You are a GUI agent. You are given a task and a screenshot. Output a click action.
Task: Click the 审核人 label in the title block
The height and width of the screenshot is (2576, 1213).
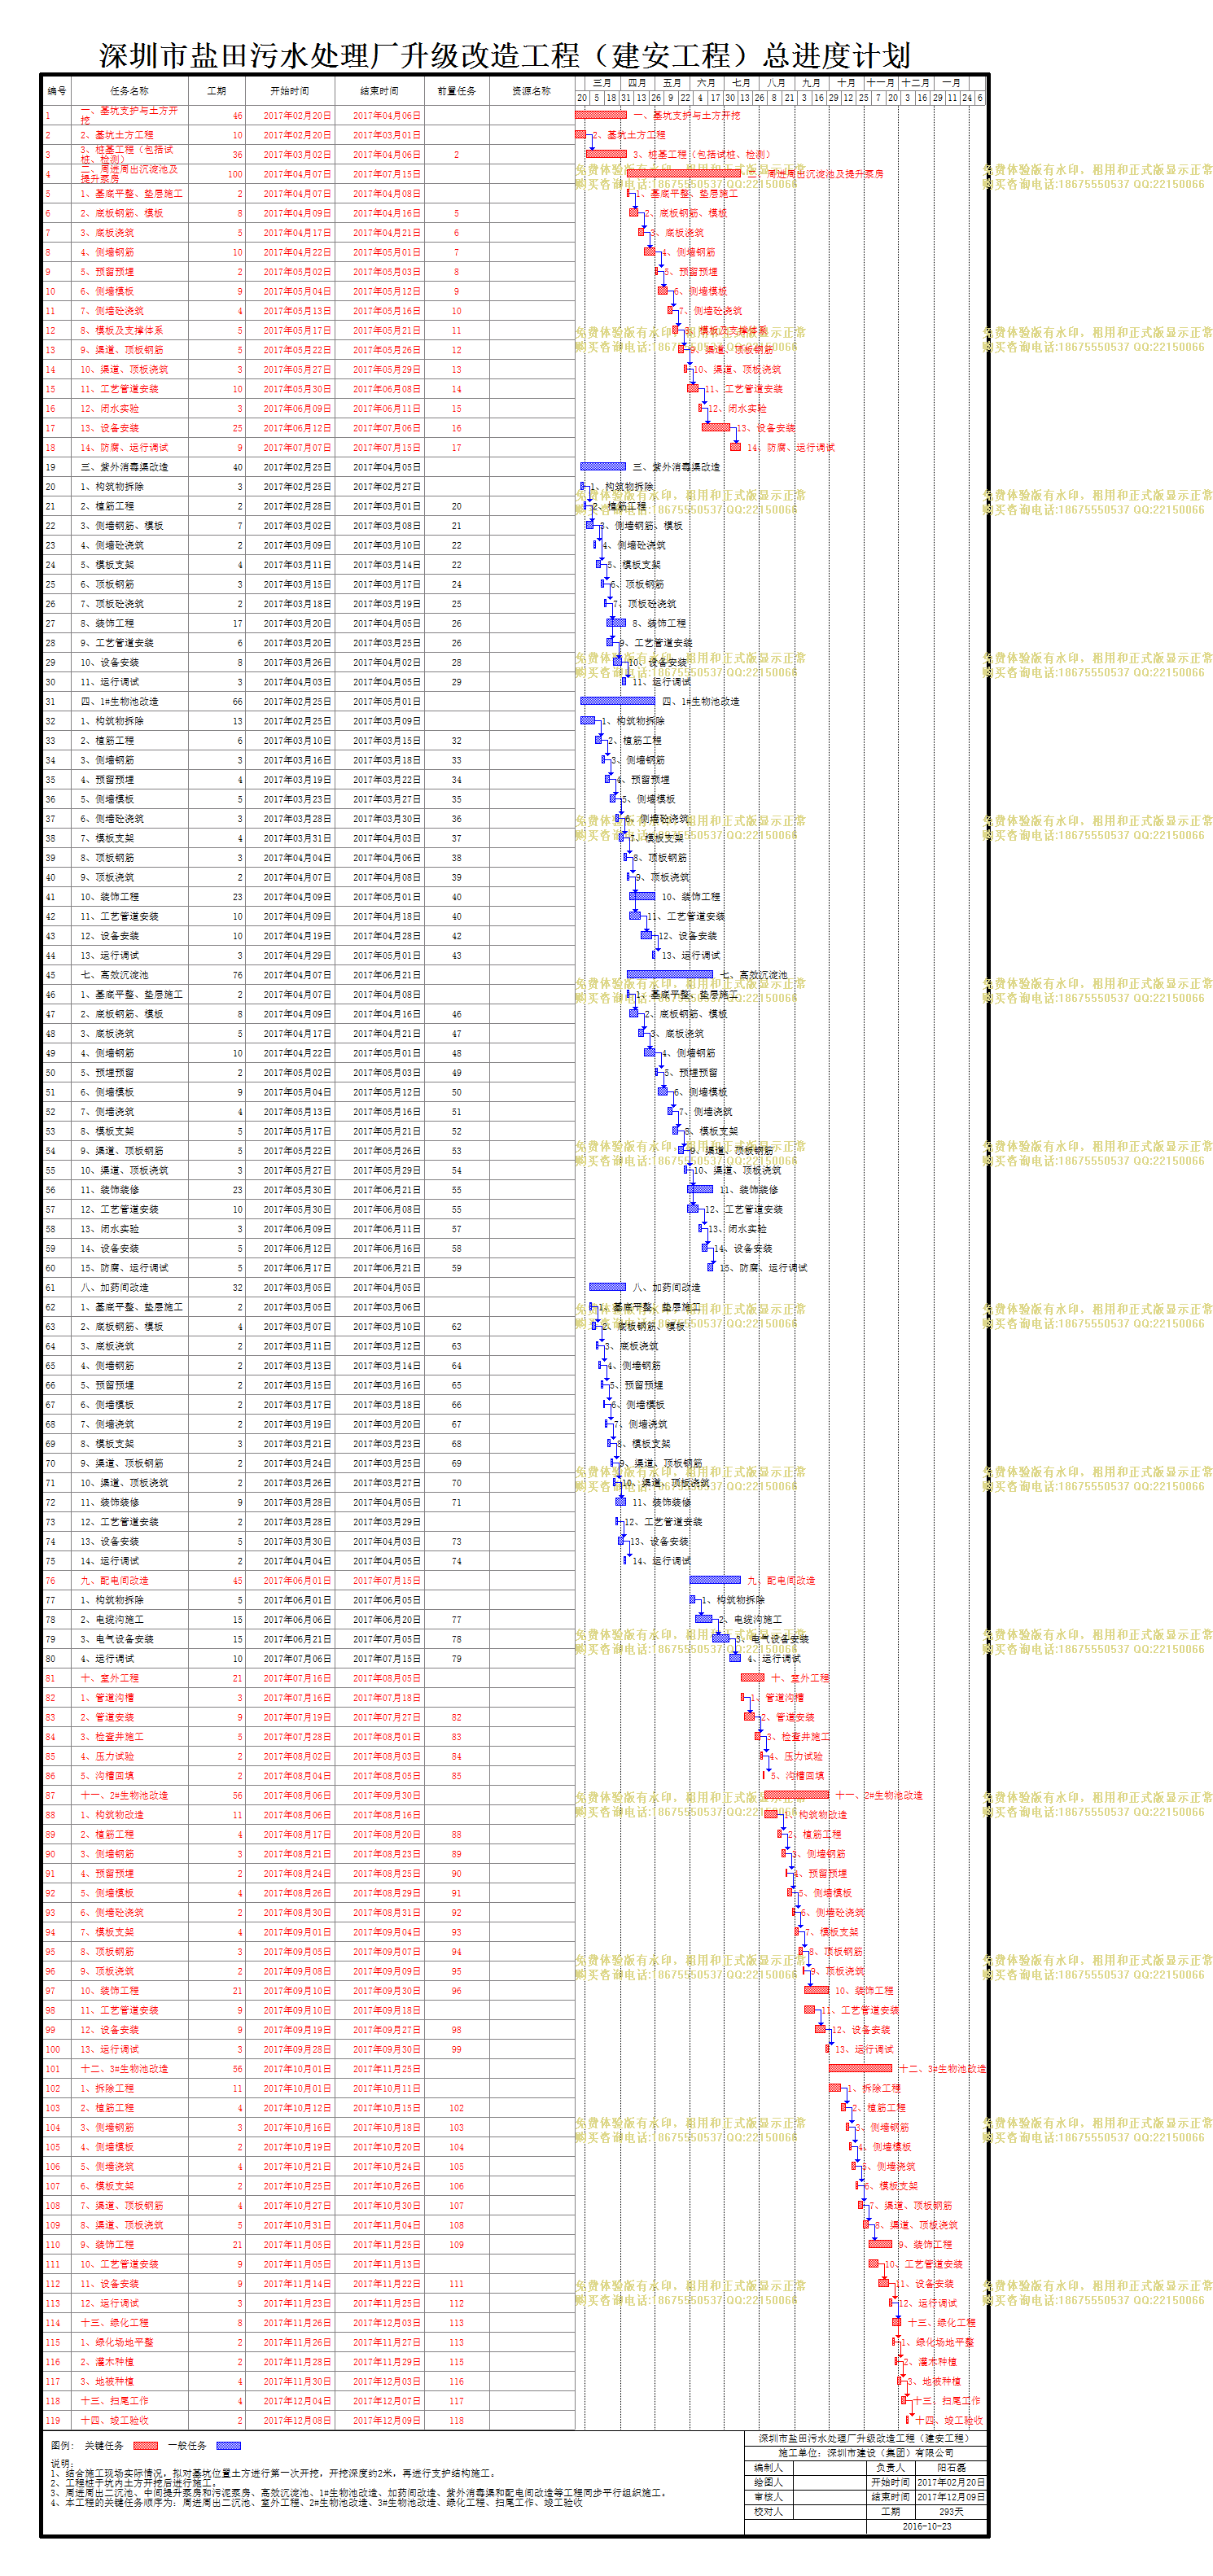click(x=768, y=2497)
